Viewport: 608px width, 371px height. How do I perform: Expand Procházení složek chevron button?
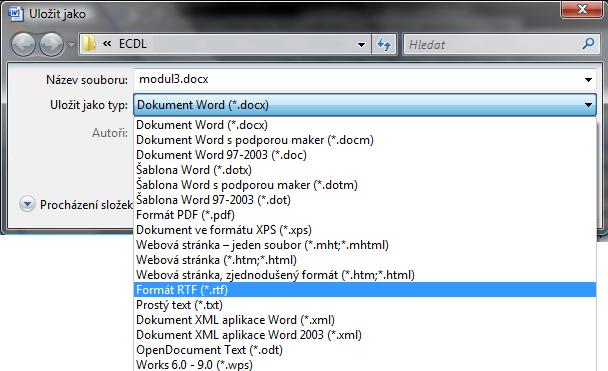tap(27, 204)
